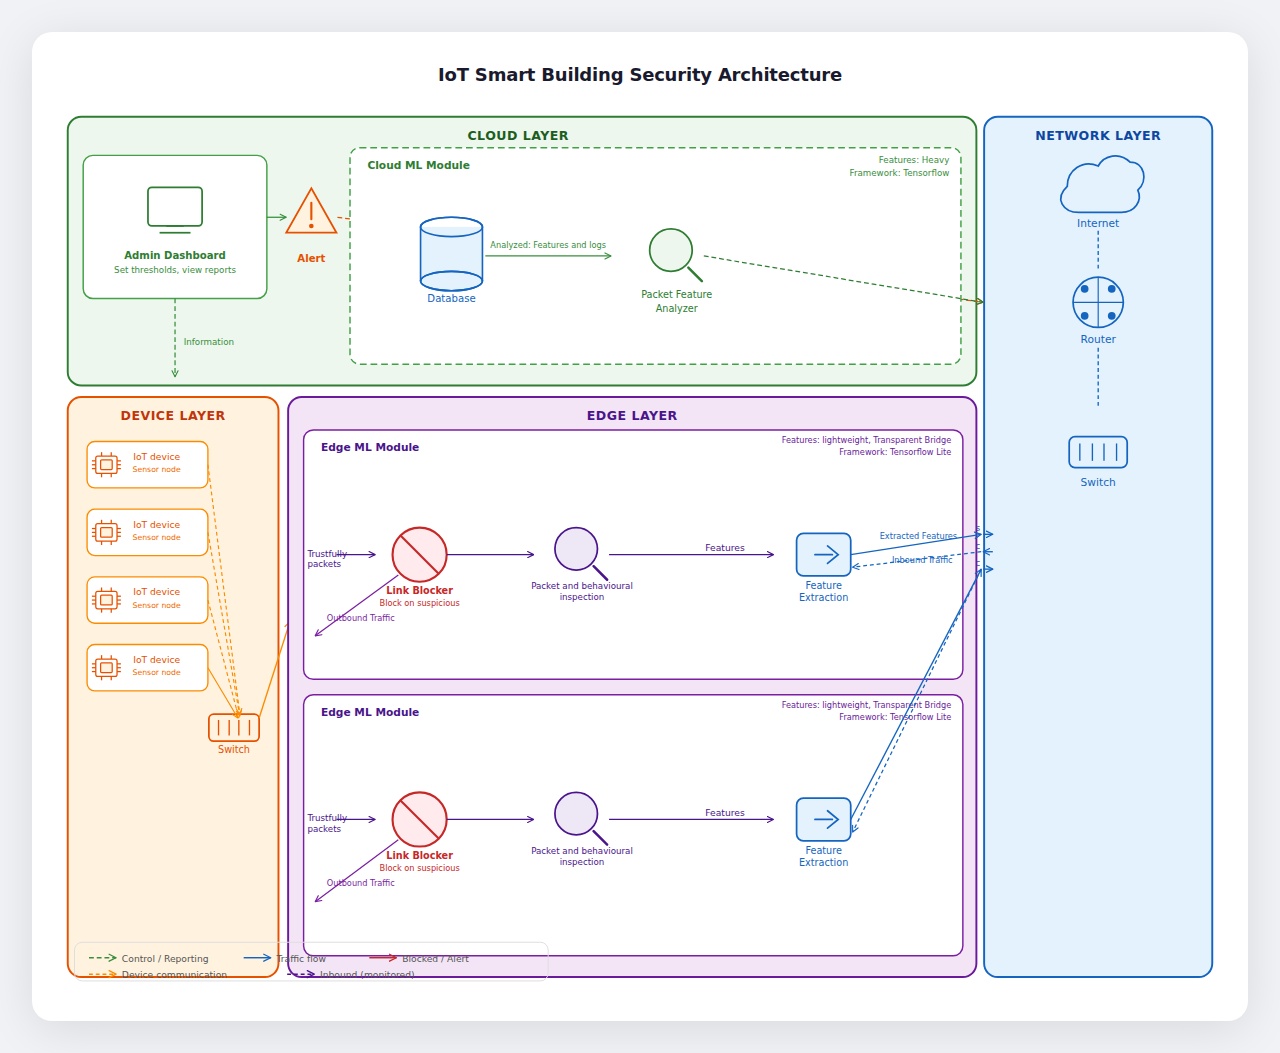The height and width of the screenshot is (1053, 1280).
Task: Click the 'Admin Dashboard' label
Action: point(175,256)
